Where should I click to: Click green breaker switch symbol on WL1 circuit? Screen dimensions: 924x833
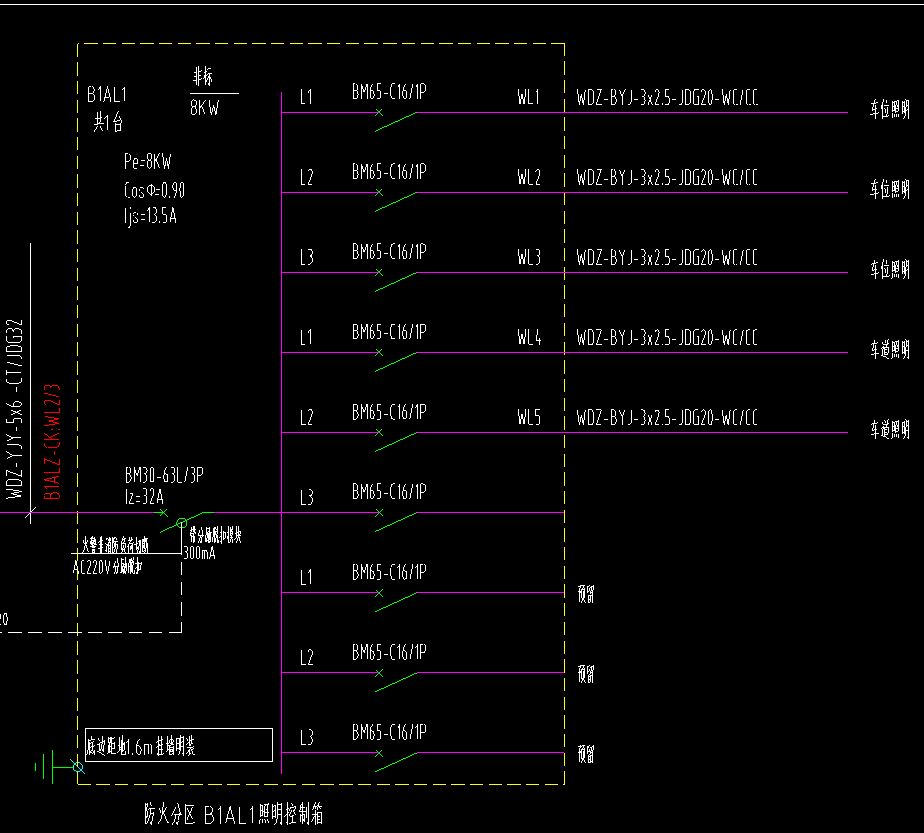click(x=395, y=120)
